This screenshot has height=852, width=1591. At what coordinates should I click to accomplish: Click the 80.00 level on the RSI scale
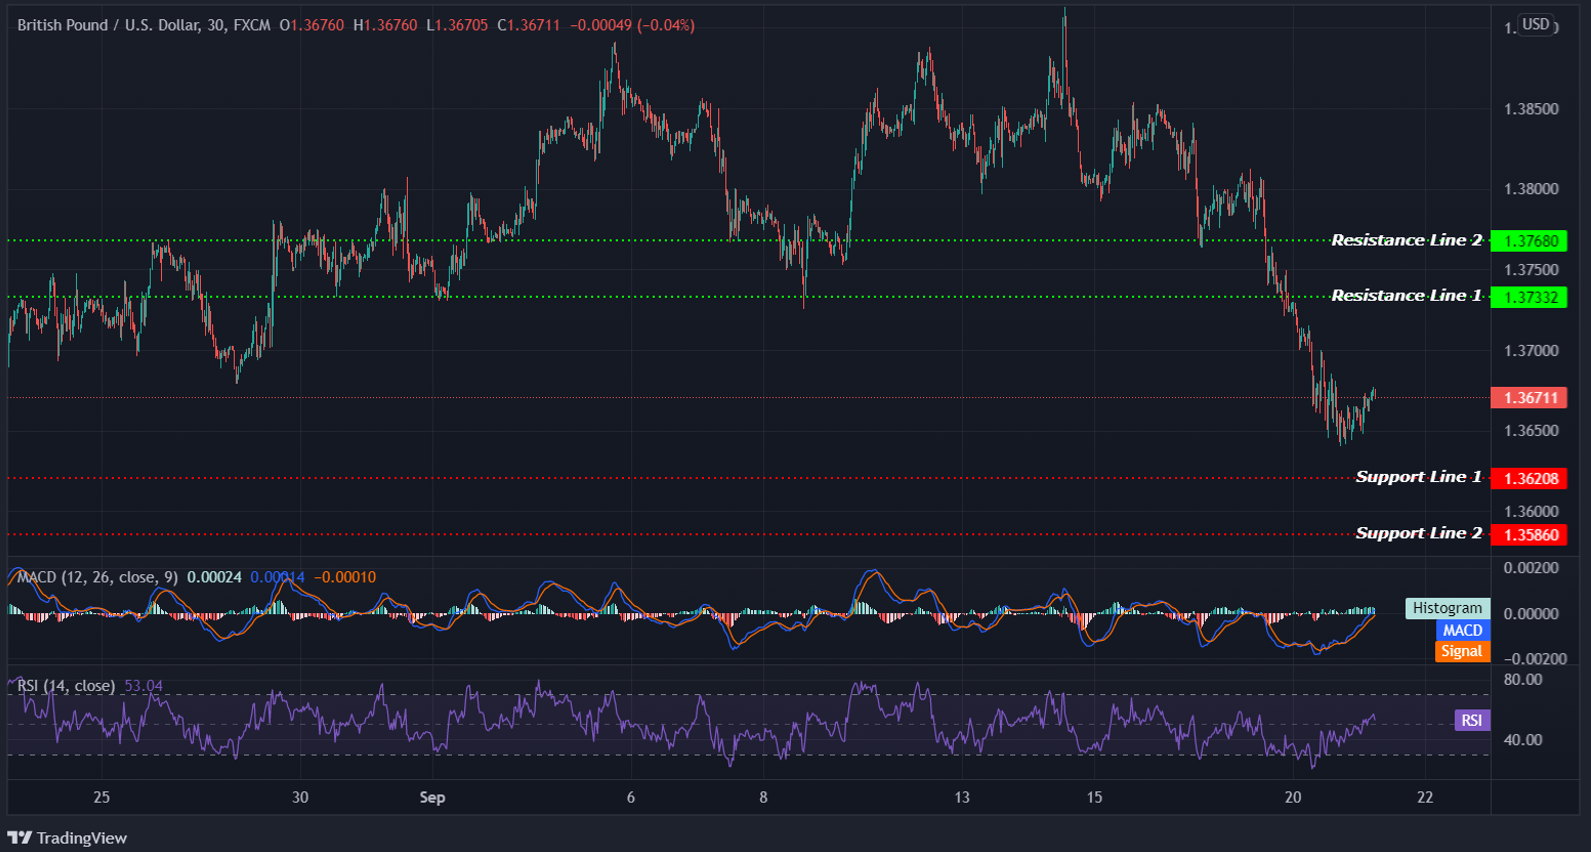(x=1523, y=680)
